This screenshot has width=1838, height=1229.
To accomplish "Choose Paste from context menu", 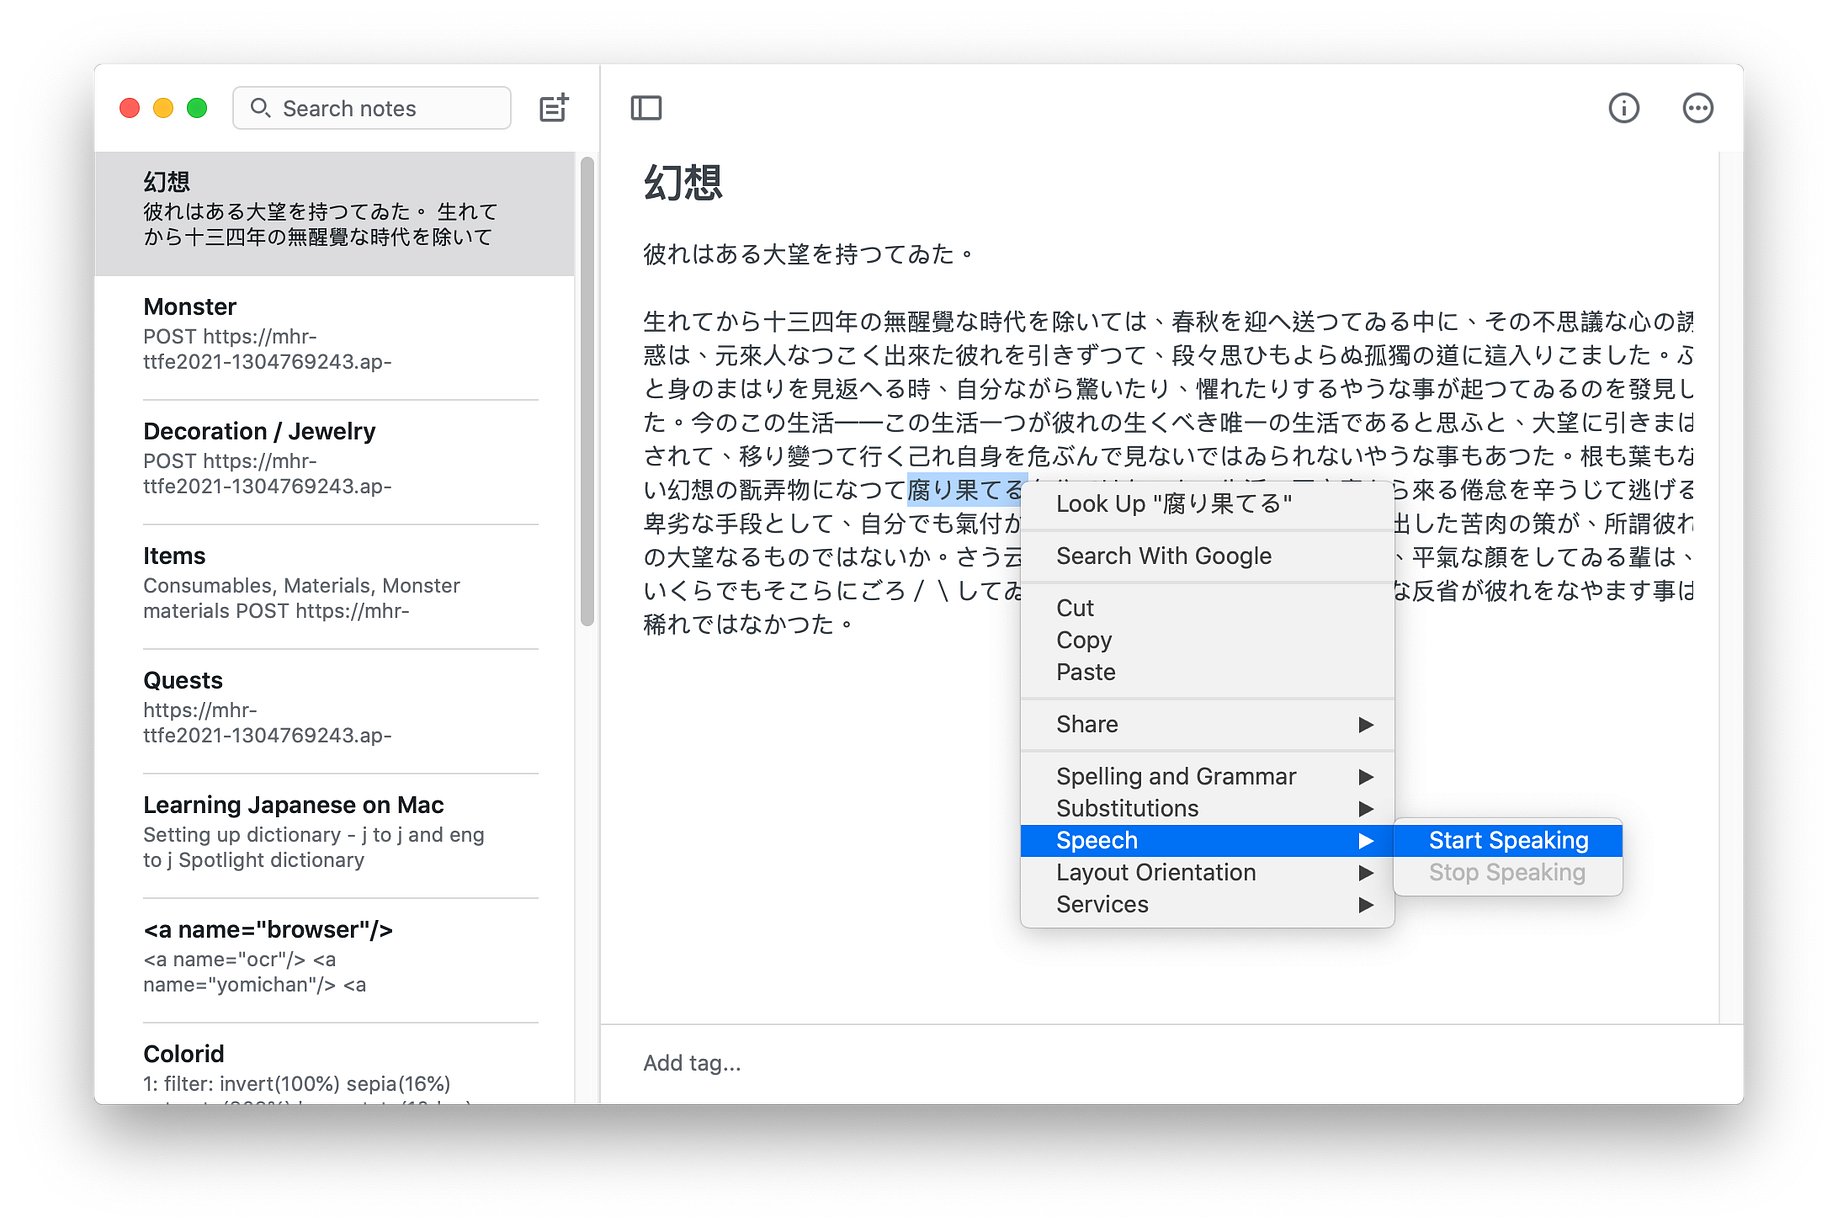I will (1085, 671).
